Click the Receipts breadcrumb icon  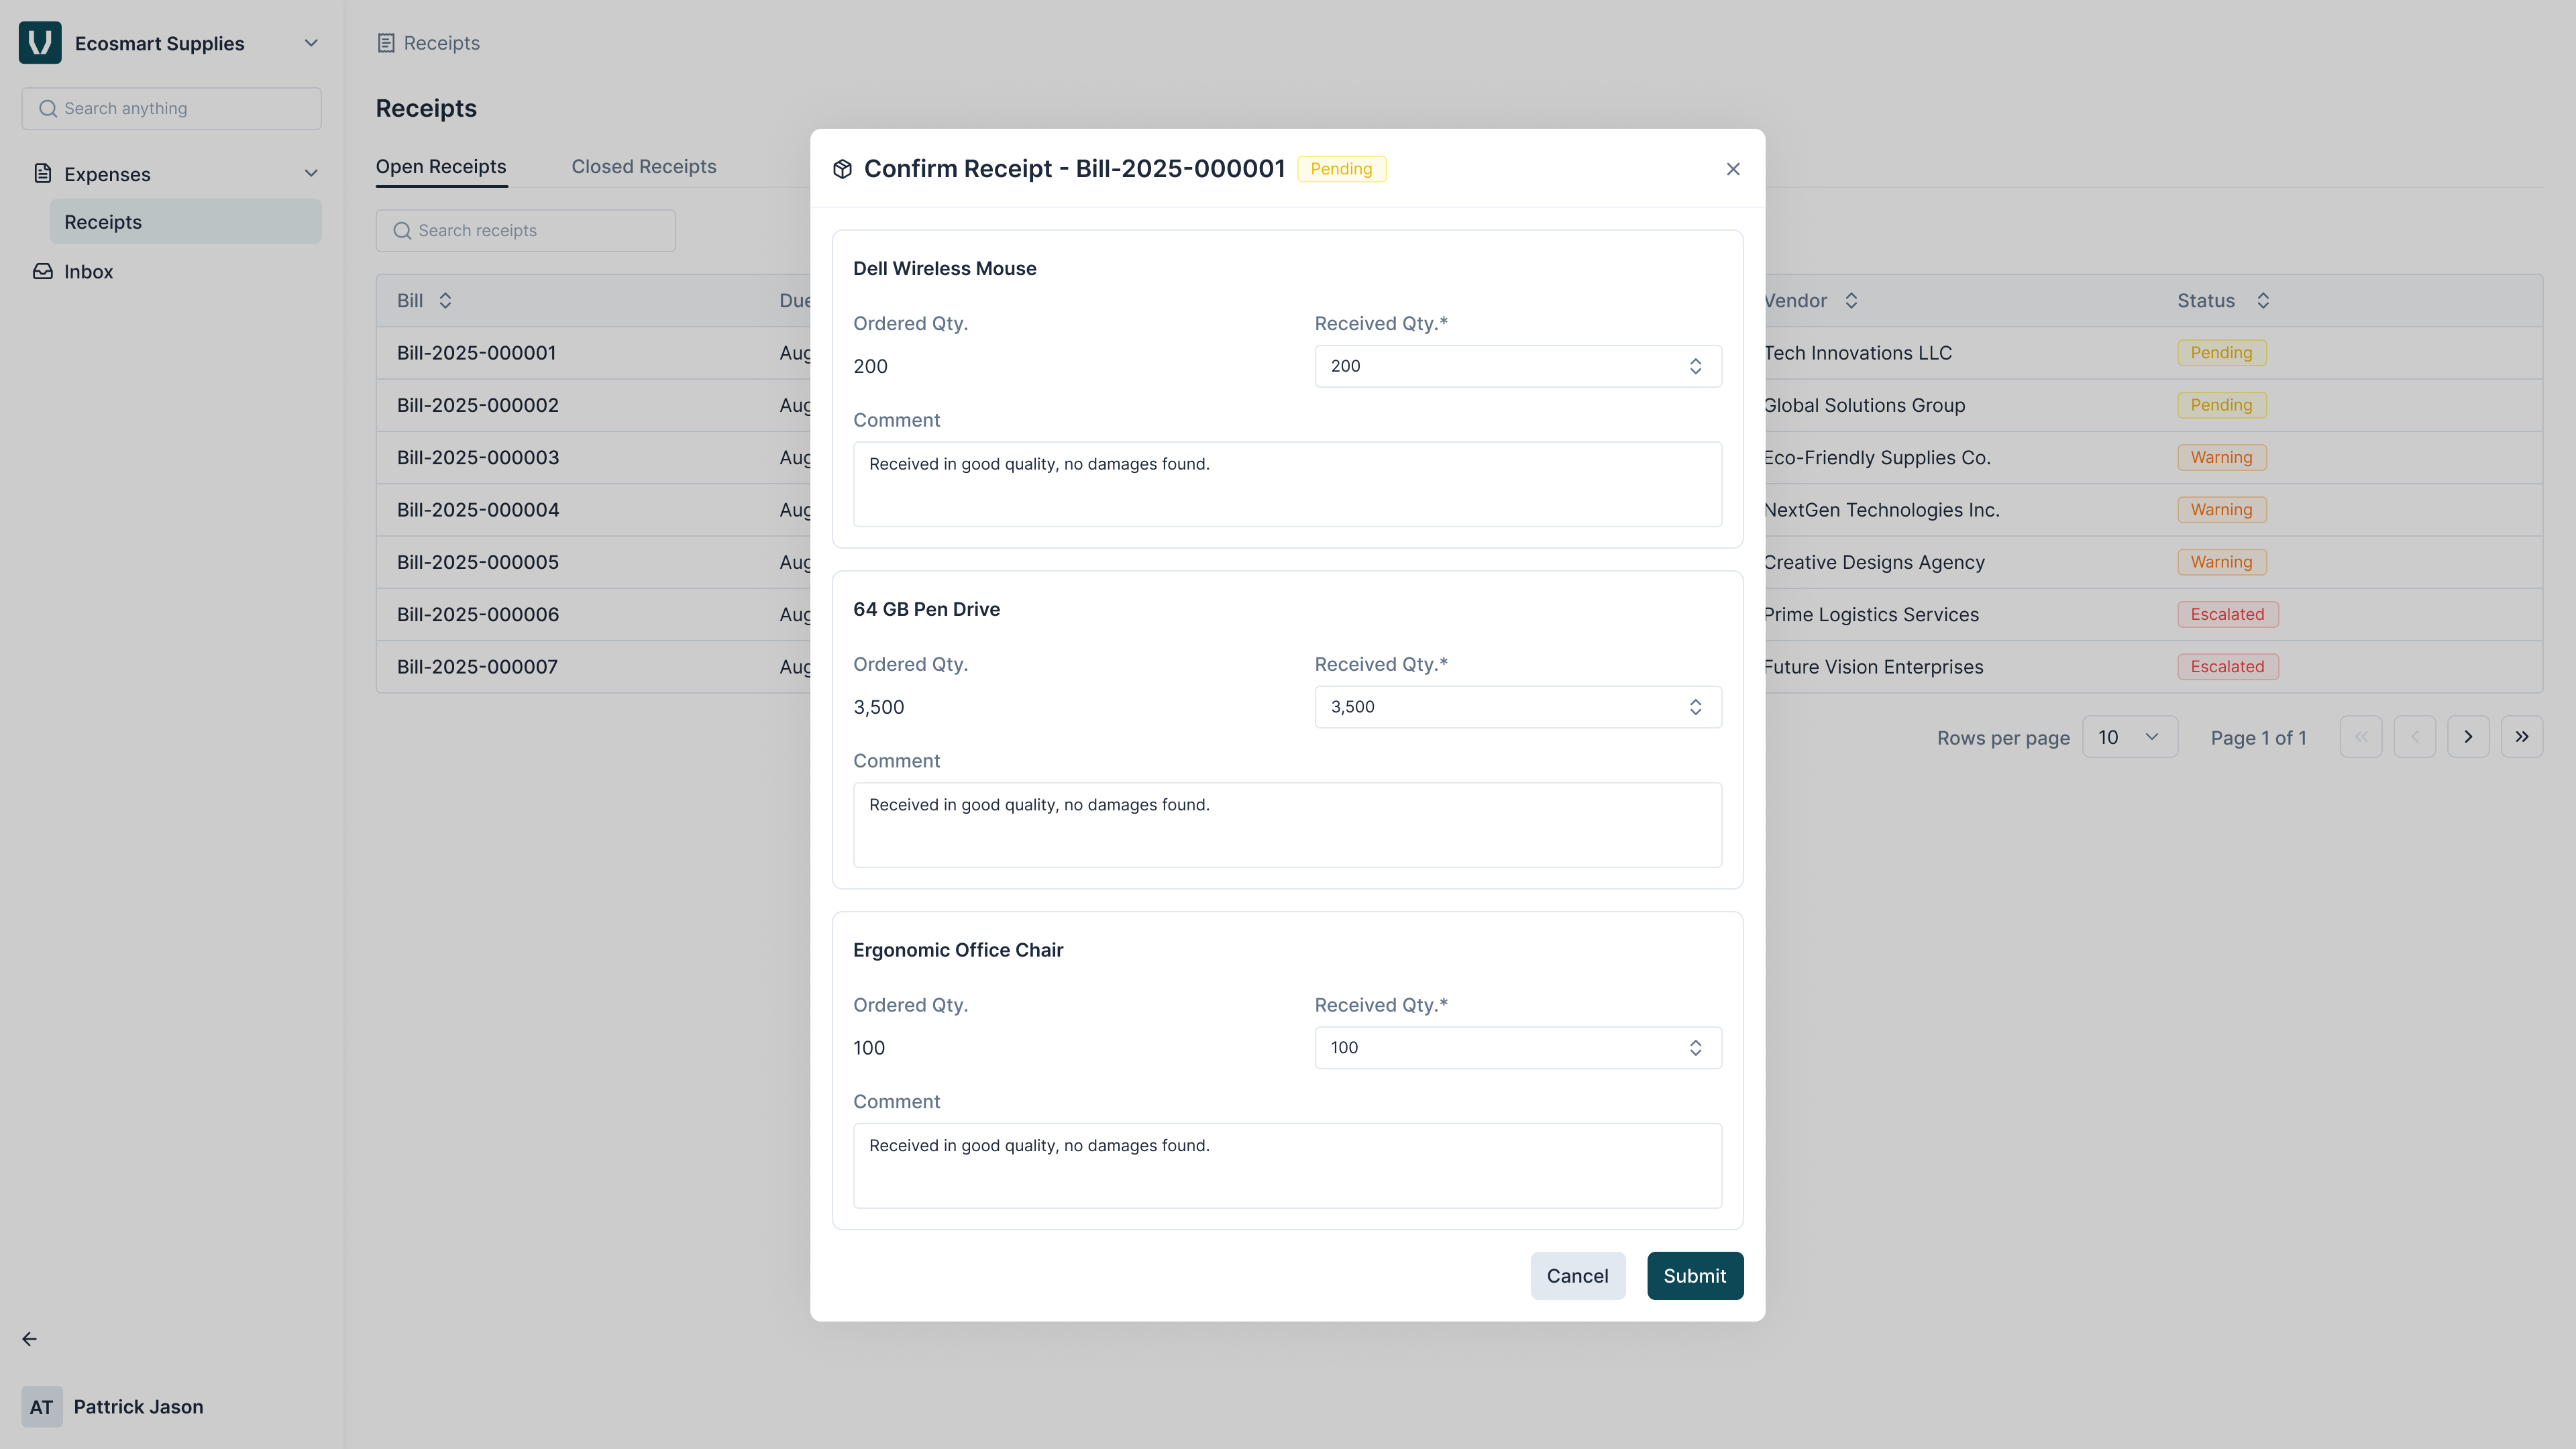point(386,43)
